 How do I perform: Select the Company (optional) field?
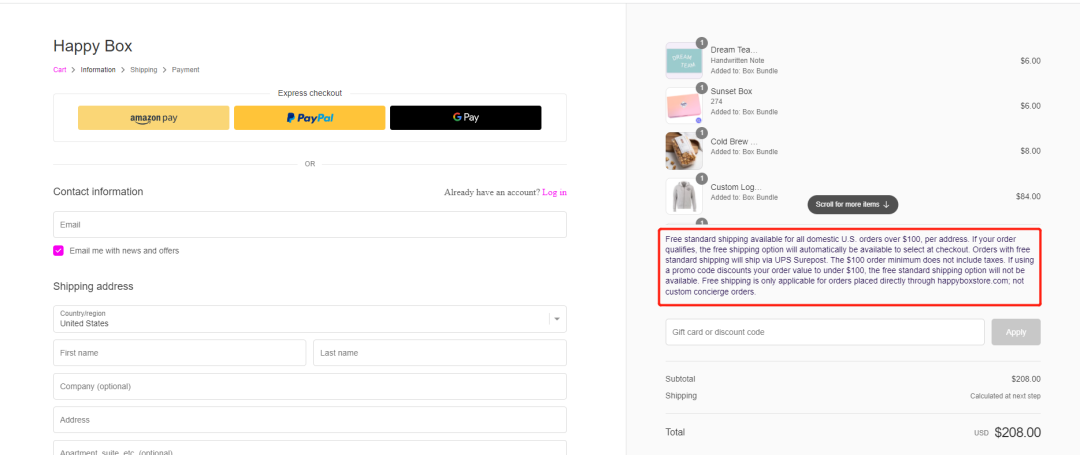309,386
